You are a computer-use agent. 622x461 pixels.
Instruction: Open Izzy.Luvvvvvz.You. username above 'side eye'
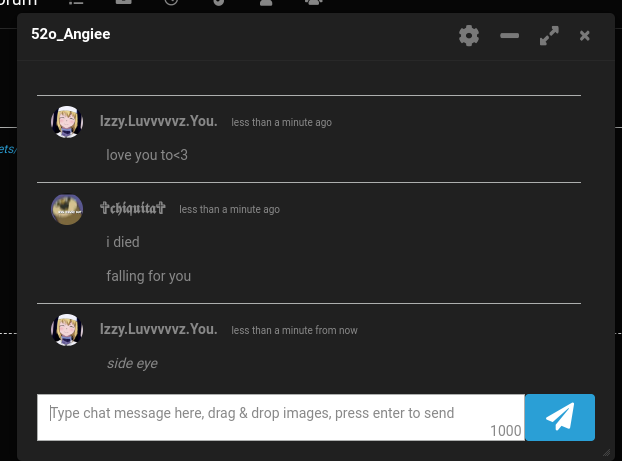pos(159,329)
